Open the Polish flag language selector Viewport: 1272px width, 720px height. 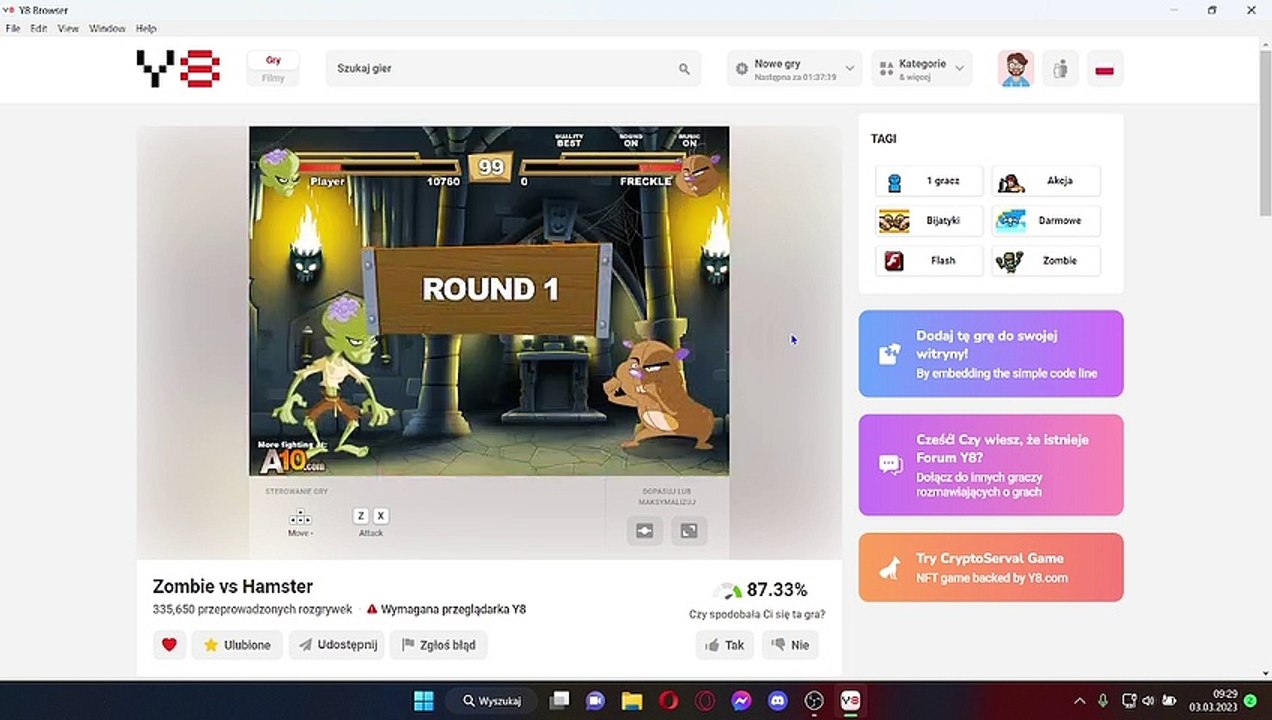pyautogui.click(x=1105, y=69)
